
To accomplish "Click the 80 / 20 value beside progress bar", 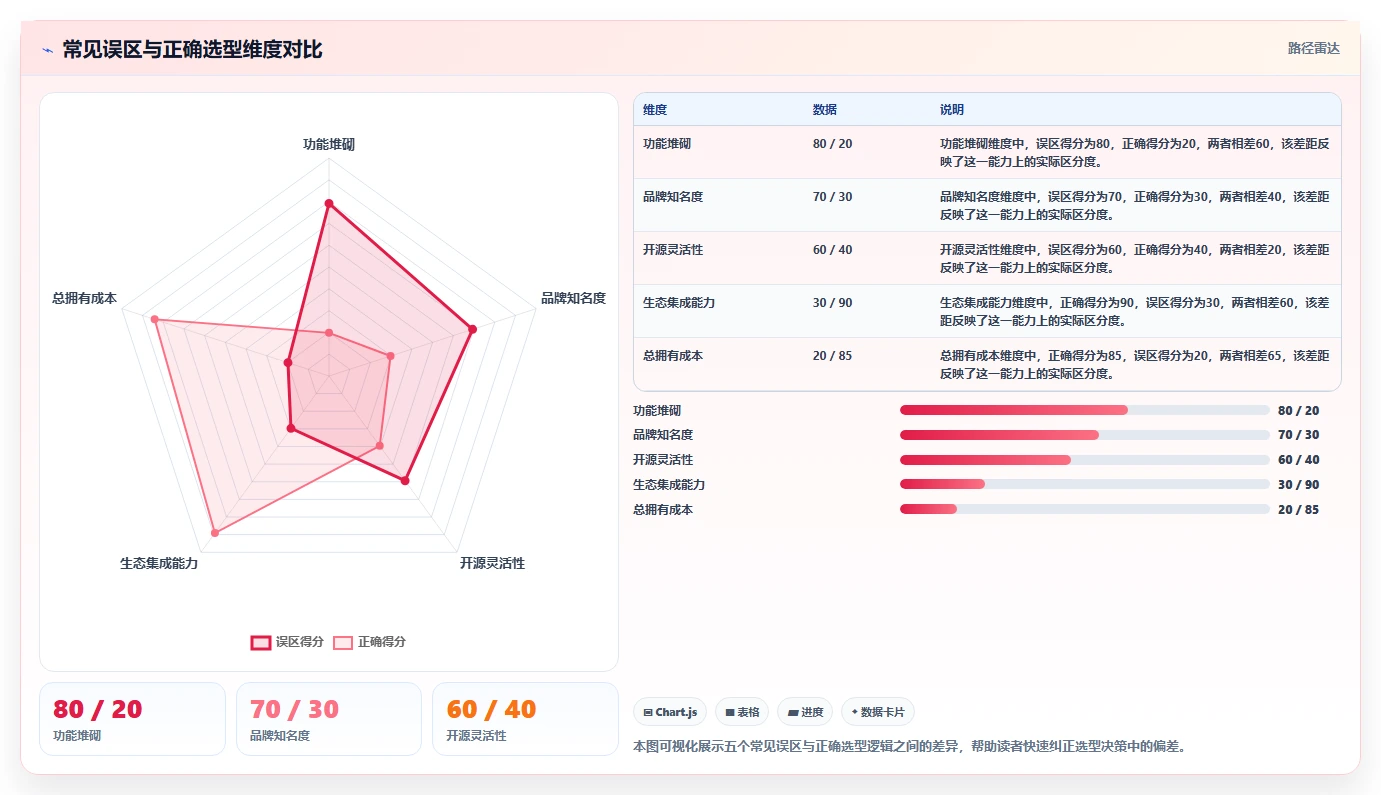I will tap(1299, 410).
